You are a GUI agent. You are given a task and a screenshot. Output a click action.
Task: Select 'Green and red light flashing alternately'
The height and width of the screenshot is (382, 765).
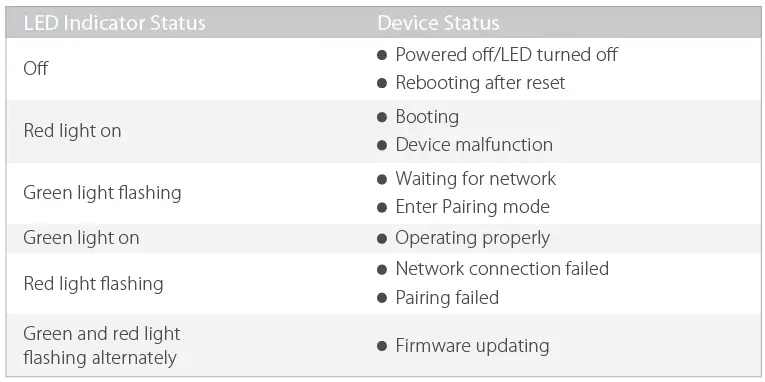click(102, 346)
